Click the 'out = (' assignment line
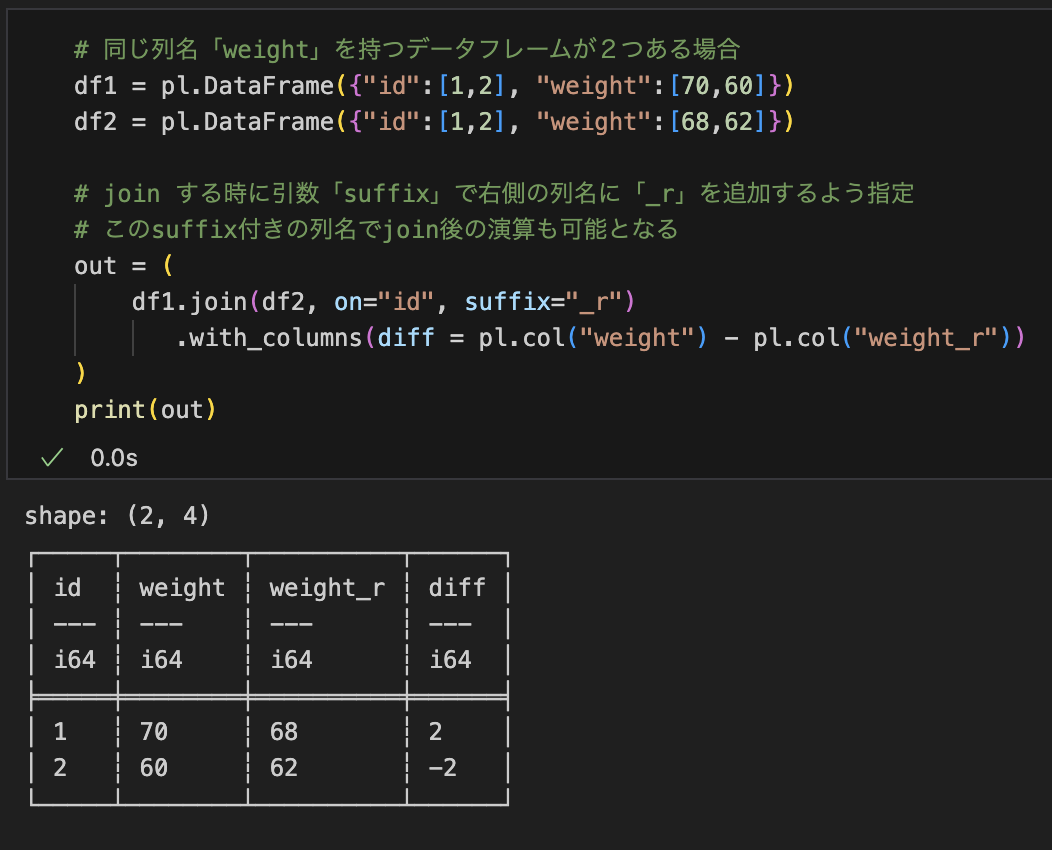1052x850 pixels. pos(124,266)
